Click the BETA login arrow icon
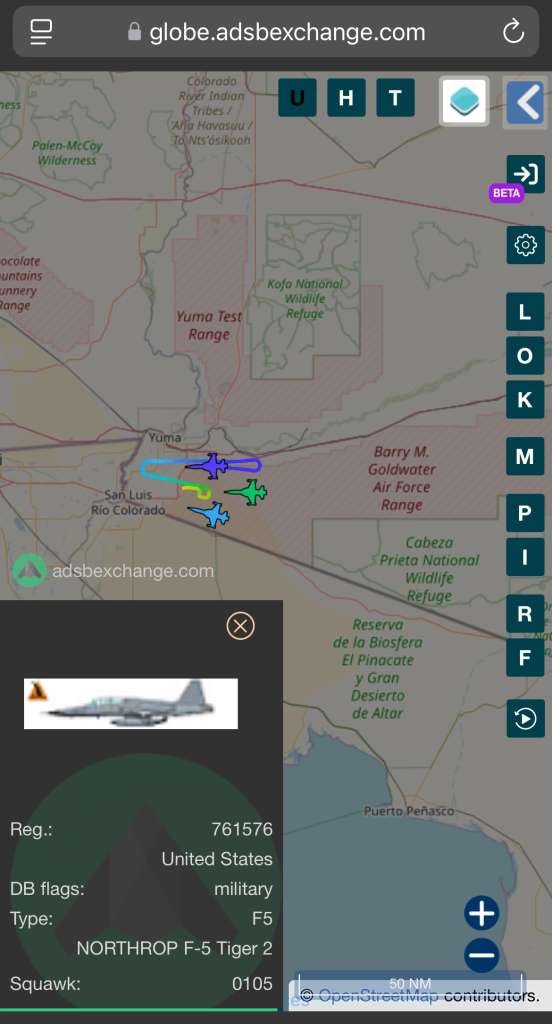This screenshot has height=1024, width=552. tap(525, 174)
